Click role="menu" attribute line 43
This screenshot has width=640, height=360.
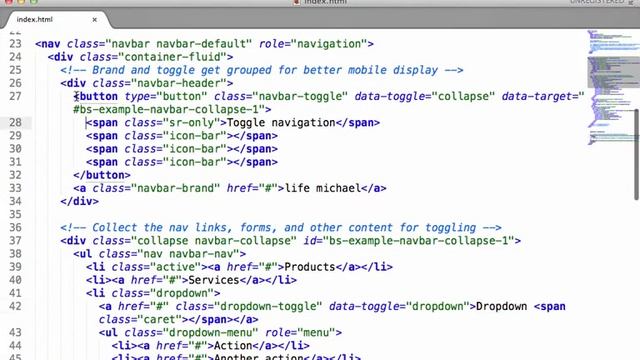300,333
